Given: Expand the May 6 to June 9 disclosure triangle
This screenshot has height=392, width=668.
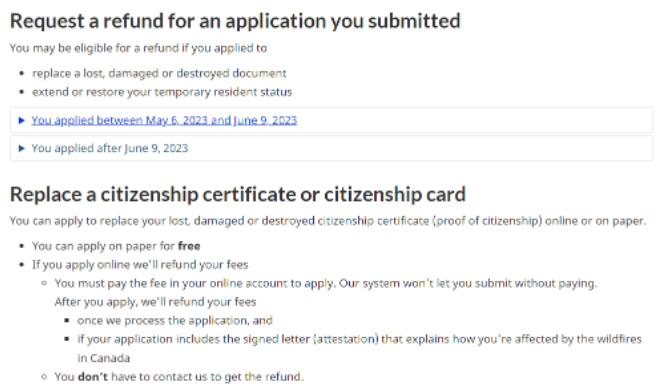Looking at the screenshot, I should pyautogui.click(x=22, y=121).
